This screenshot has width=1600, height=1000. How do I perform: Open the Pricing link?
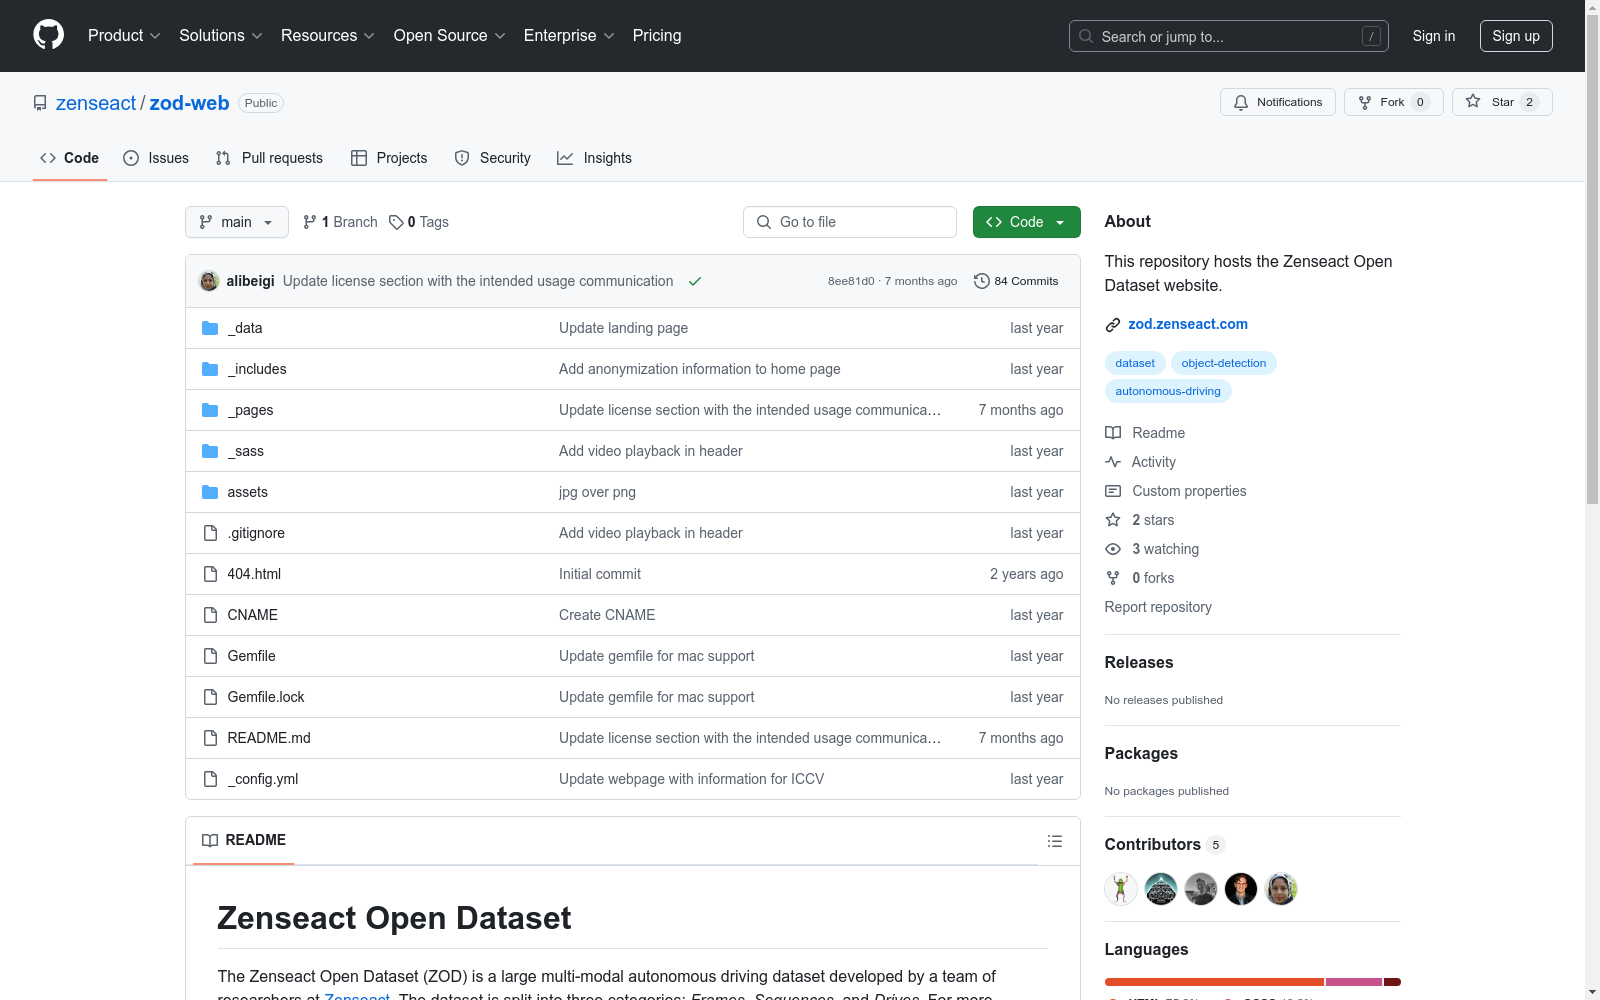[657, 36]
